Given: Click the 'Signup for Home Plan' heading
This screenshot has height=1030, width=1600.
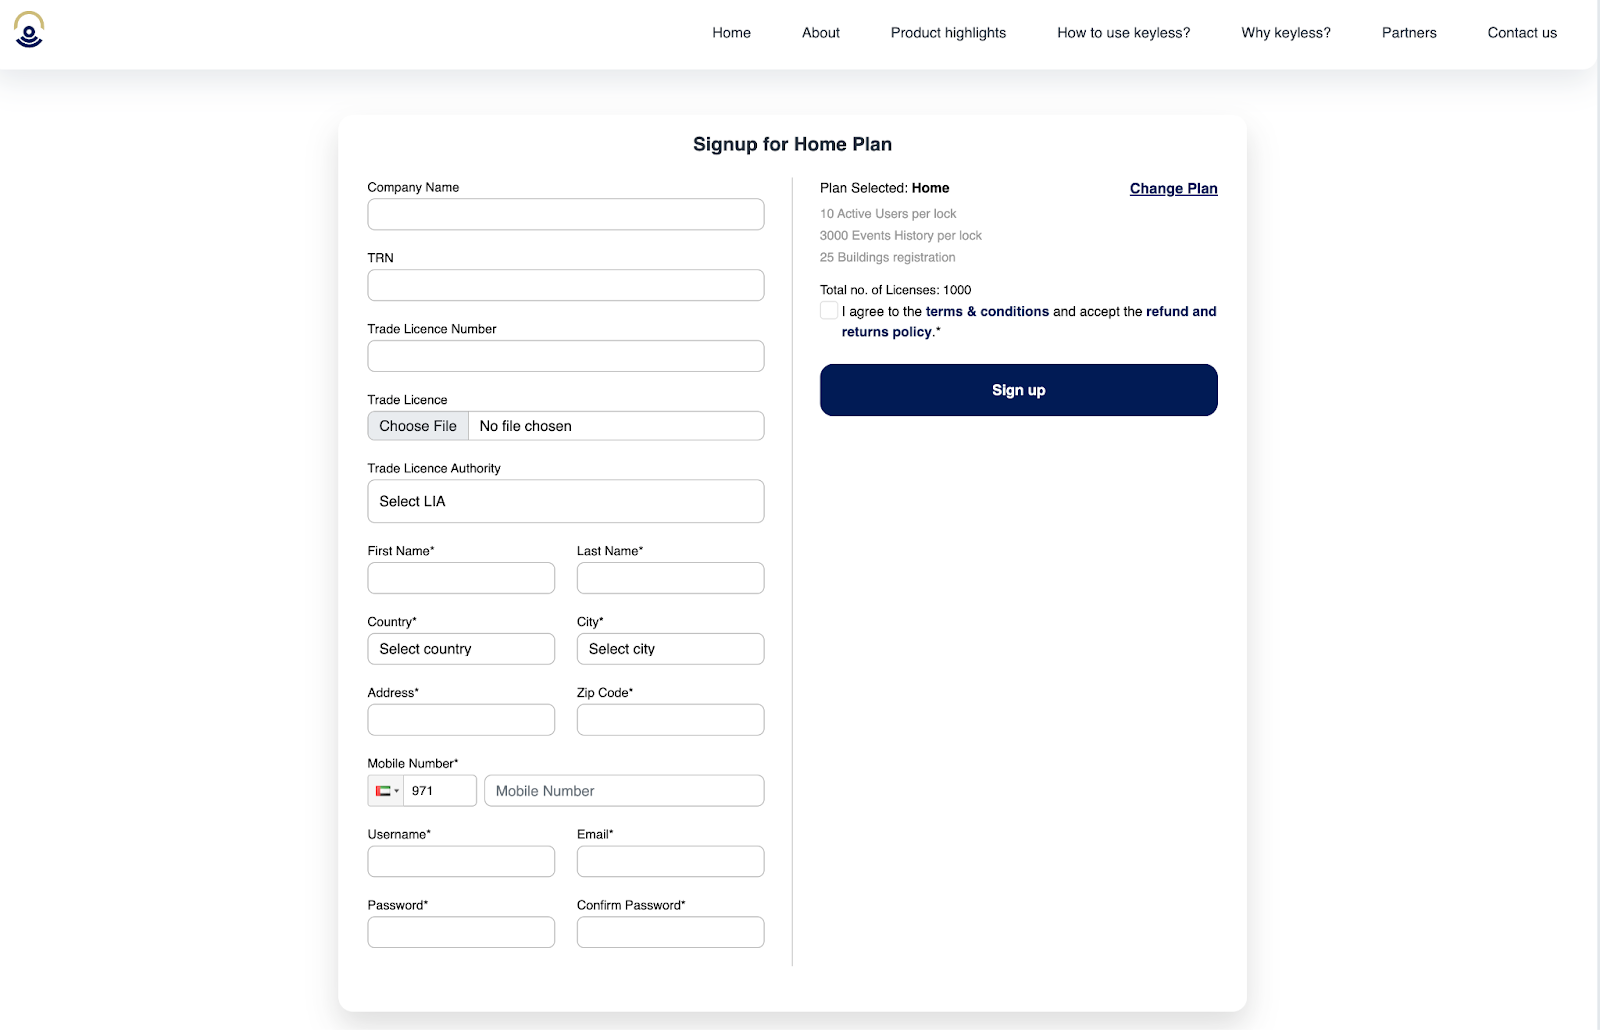Looking at the screenshot, I should [793, 144].
